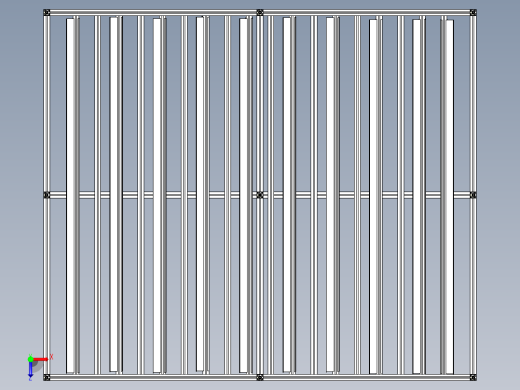This screenshot has width=520, height=390.
Task: Click the blue Z axis arrow of the triad
Action: click(x=30, y=369)
